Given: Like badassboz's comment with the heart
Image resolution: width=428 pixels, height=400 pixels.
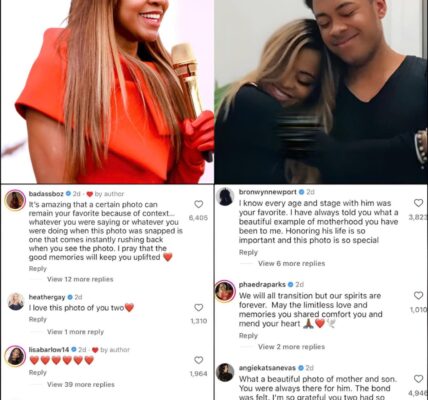Looking at the screenshot, I should tap(198, 204).
